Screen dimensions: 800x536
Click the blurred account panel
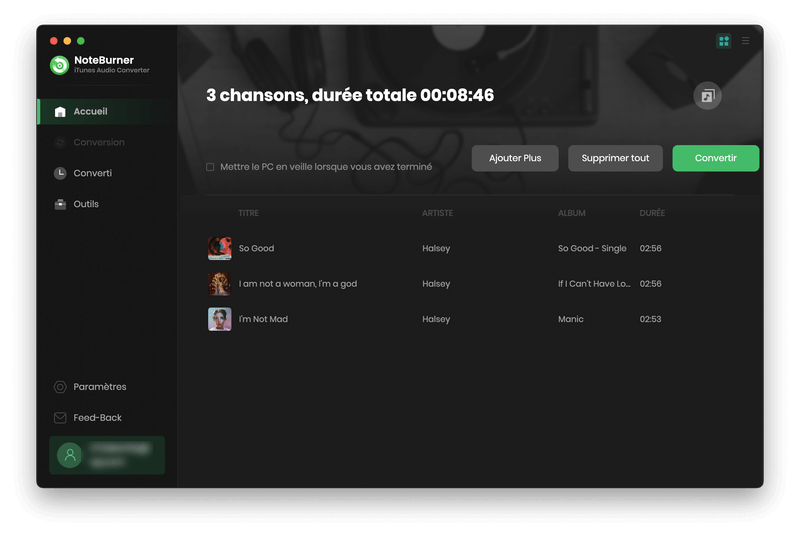click(x=107, y=455)
